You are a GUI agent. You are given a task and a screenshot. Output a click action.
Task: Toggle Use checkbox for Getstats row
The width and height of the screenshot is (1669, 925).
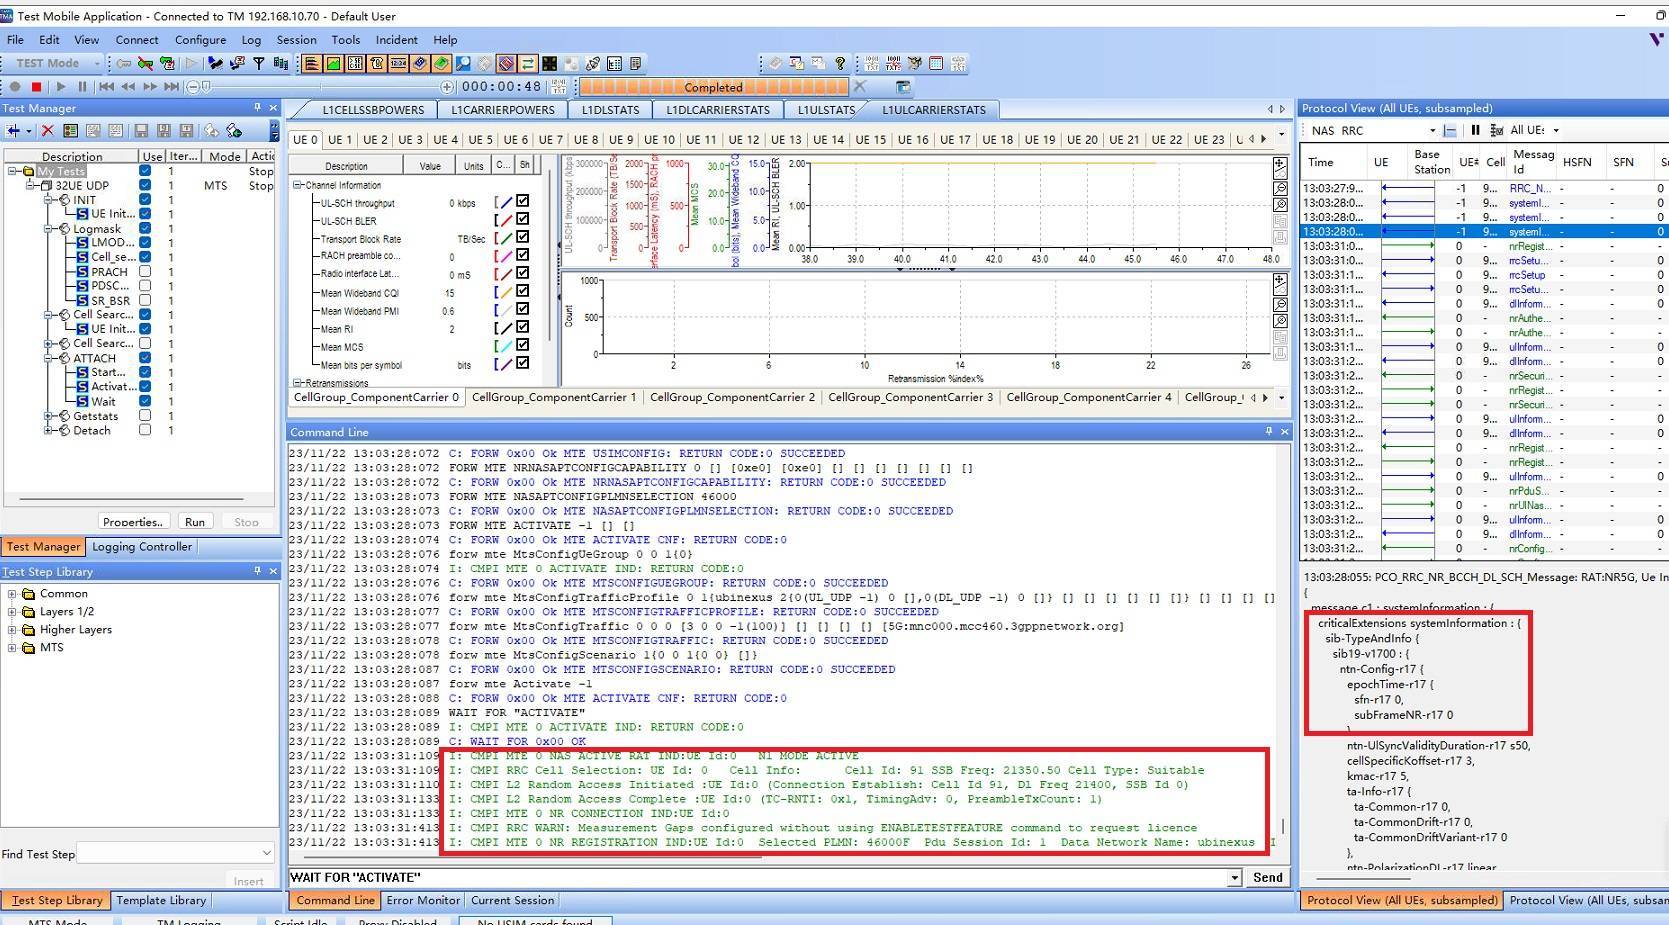click(x=145, y=415)
